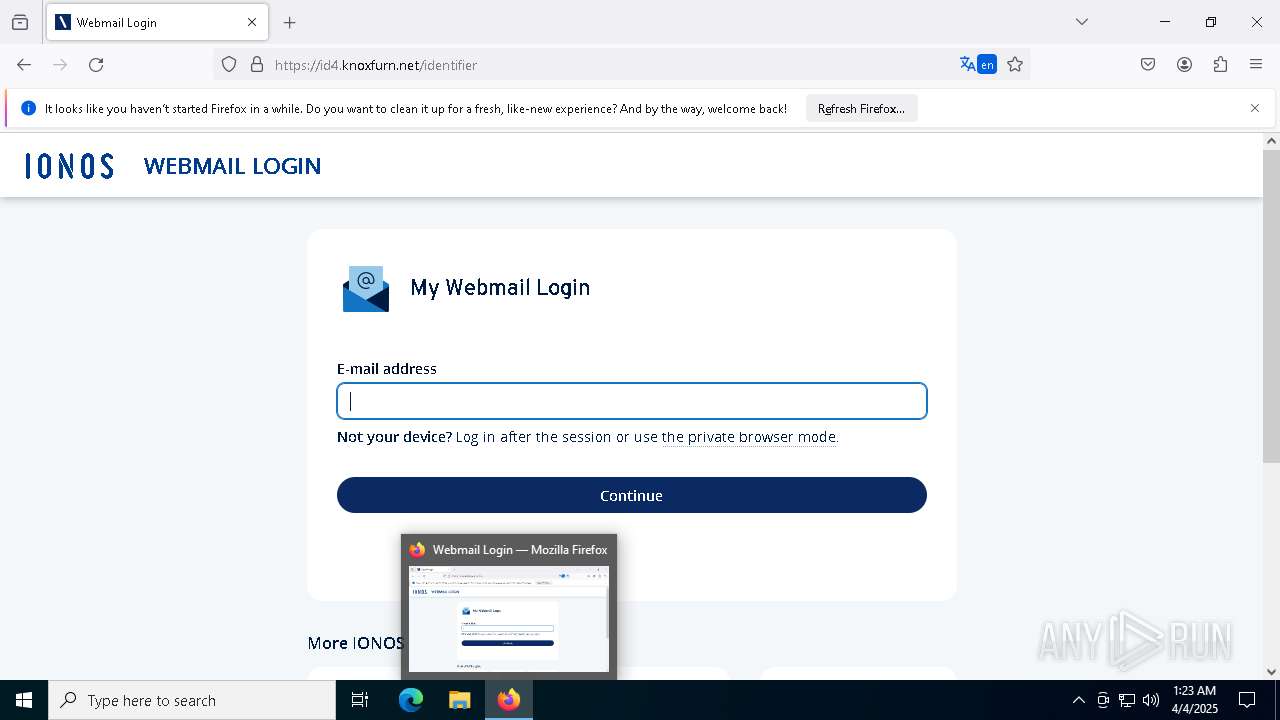Open a new tab with plus button
Viewport: 1280px width, 720px height.
click(x=290, y=22)
